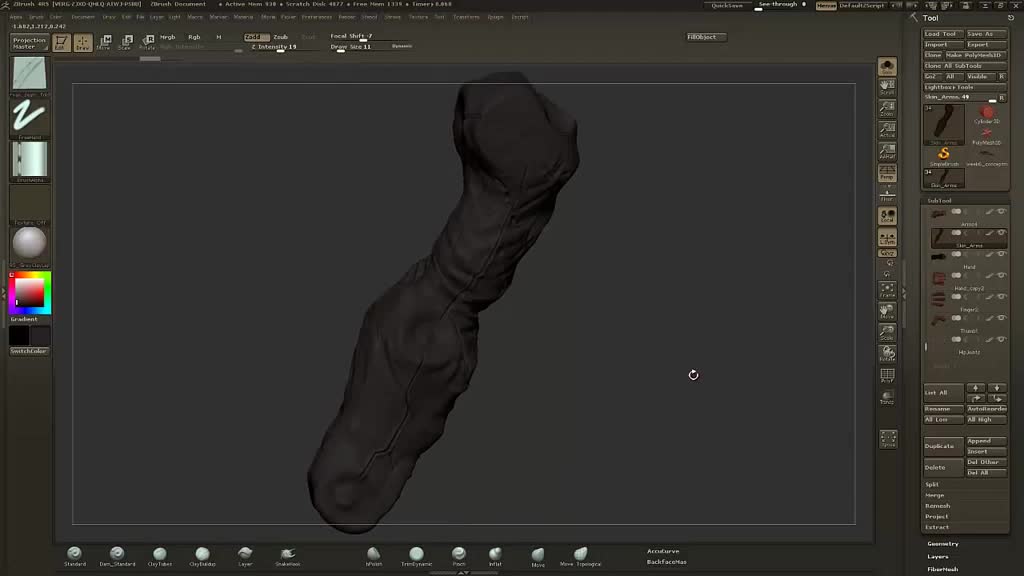1024x576 pixels.
Task: Select the Dam_Standard brush
Action: [117, 554]
